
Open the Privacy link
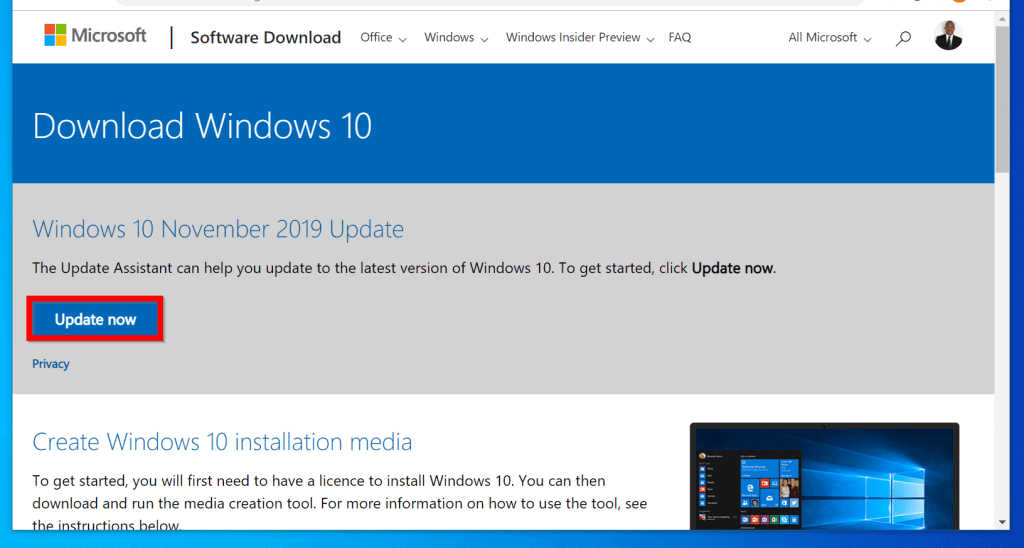click(x=51, y=364)
